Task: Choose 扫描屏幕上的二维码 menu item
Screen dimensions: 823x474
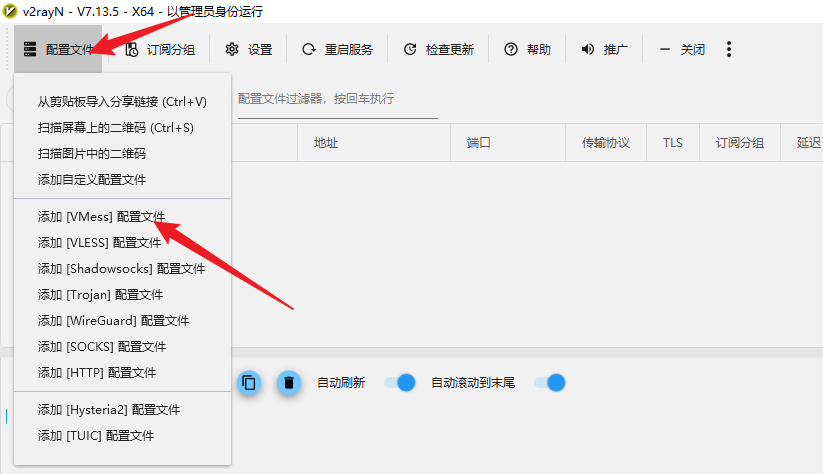Action: [x=115, y=127]
